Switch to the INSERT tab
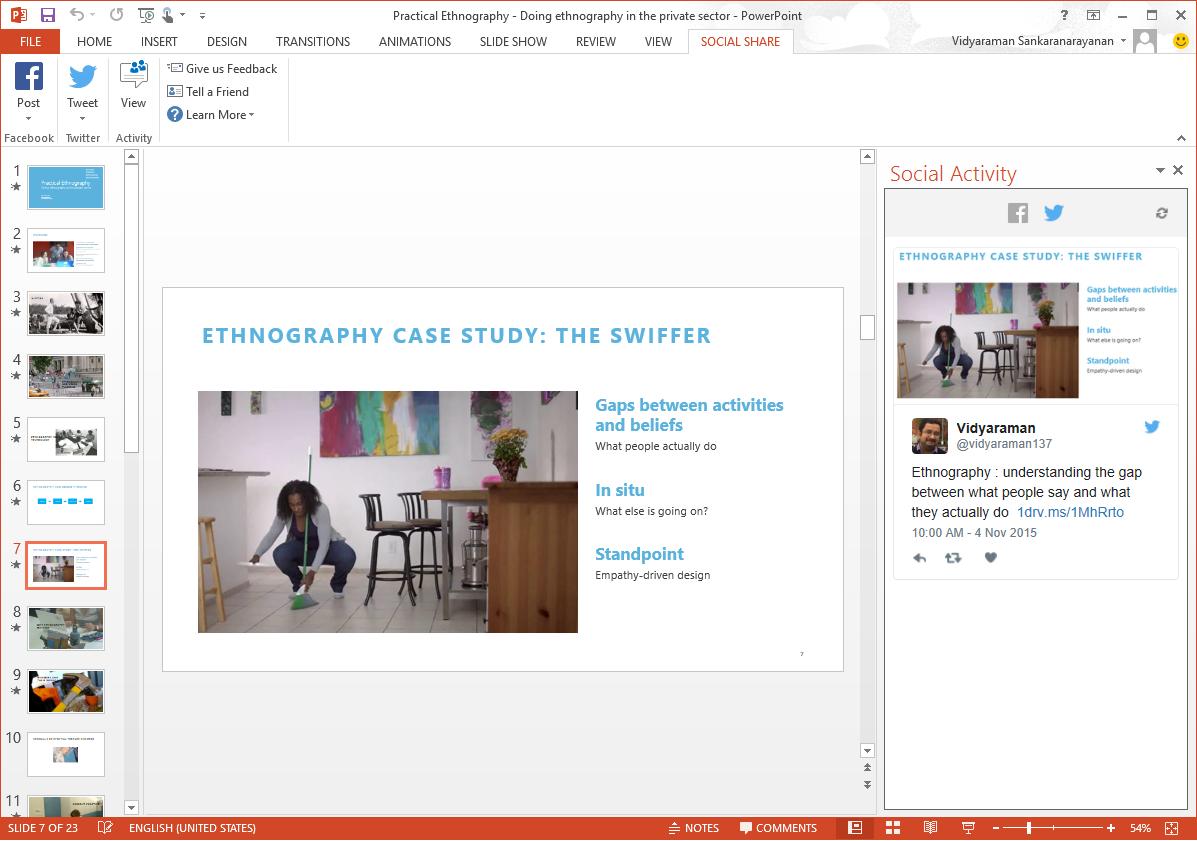 coord(159,41)
